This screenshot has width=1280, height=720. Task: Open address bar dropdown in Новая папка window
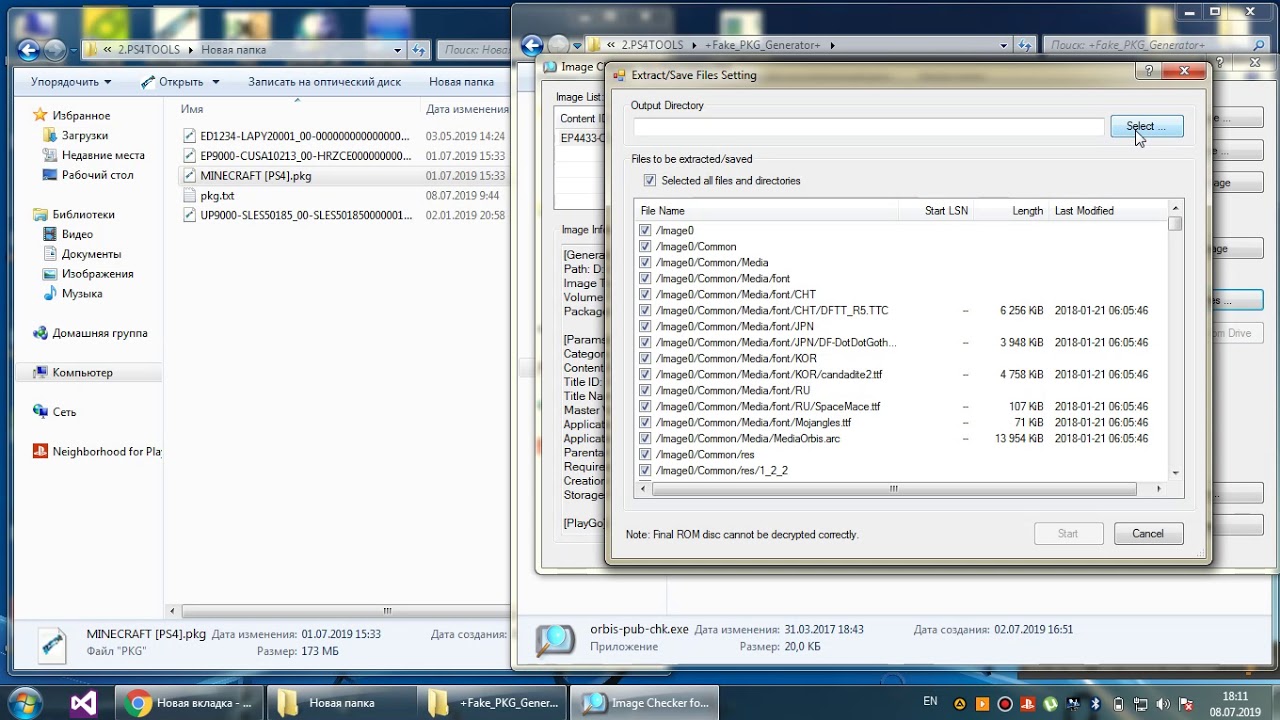click(397, 50)
